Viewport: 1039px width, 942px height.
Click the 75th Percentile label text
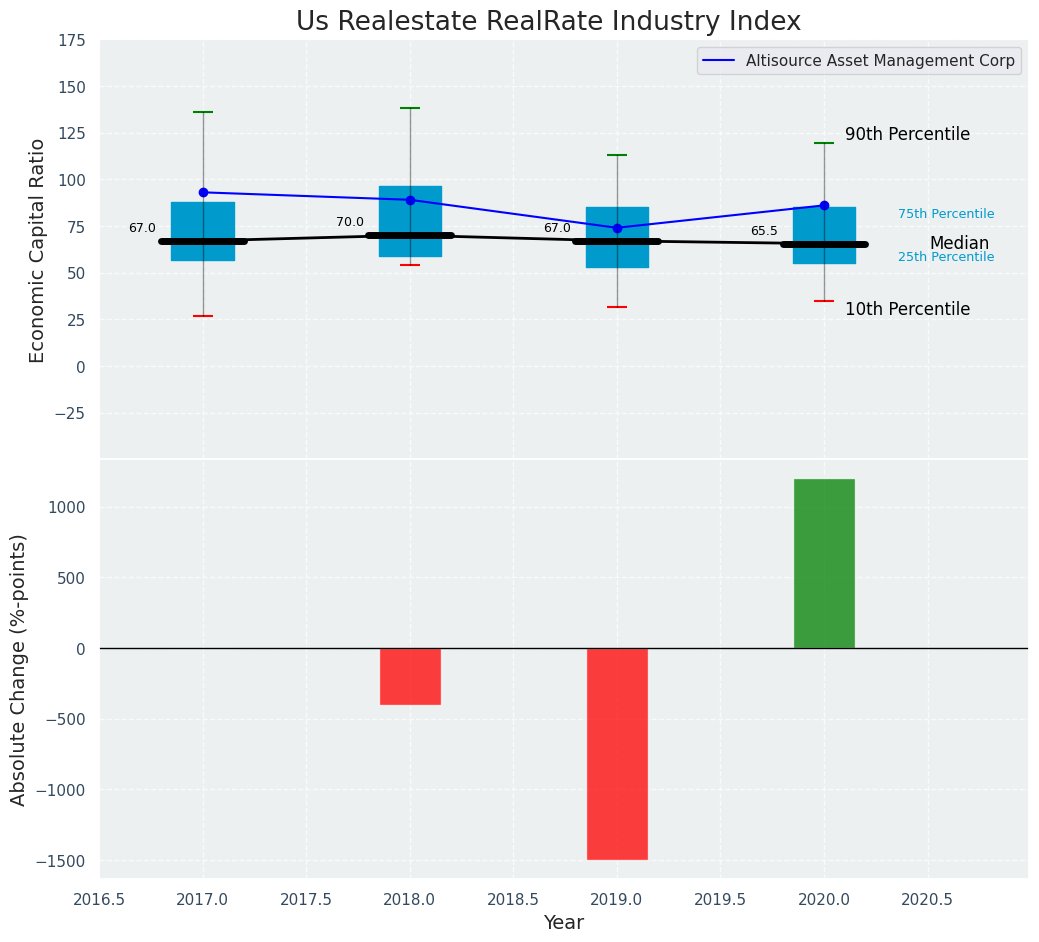click(x=945, y=214)
